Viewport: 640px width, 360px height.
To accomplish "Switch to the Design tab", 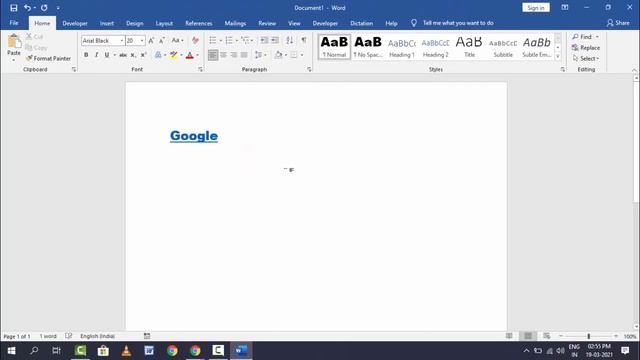I will tap(135, 23).
